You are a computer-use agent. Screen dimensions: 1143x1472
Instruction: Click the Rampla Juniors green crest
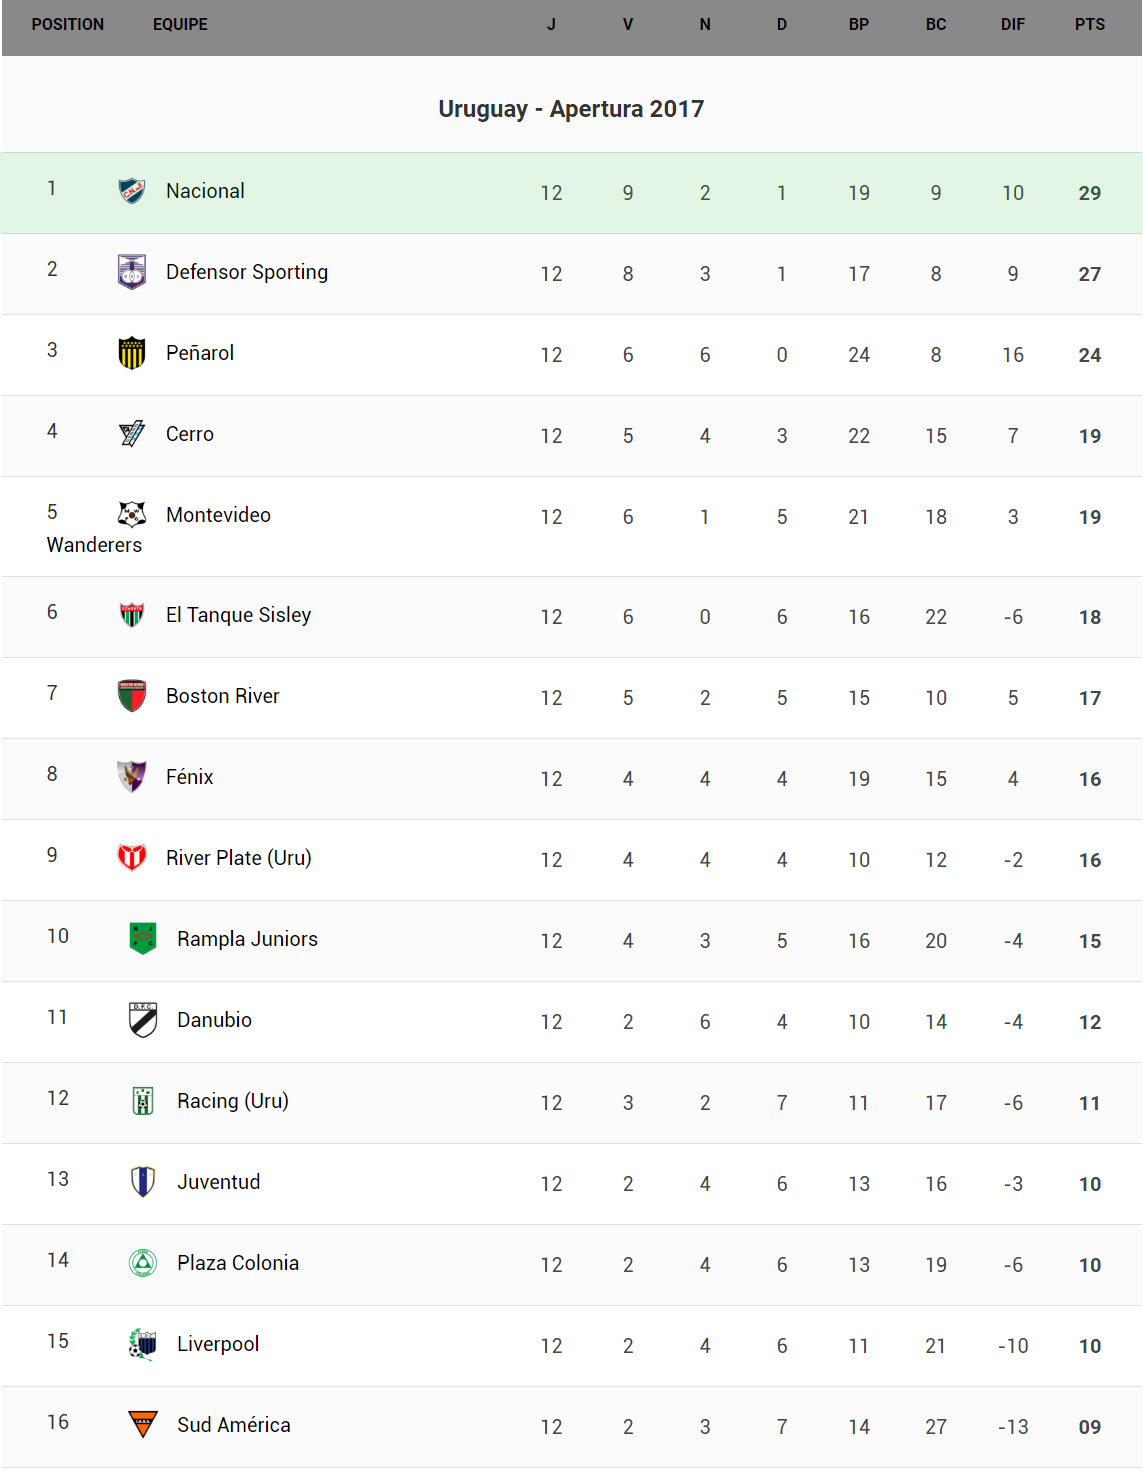pyautogui.click(x=143, y=938)
